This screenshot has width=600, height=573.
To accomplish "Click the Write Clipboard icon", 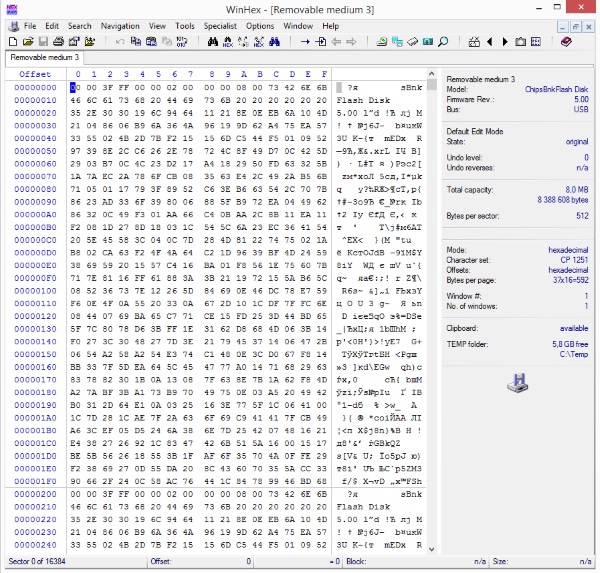I will click(151, 41).
